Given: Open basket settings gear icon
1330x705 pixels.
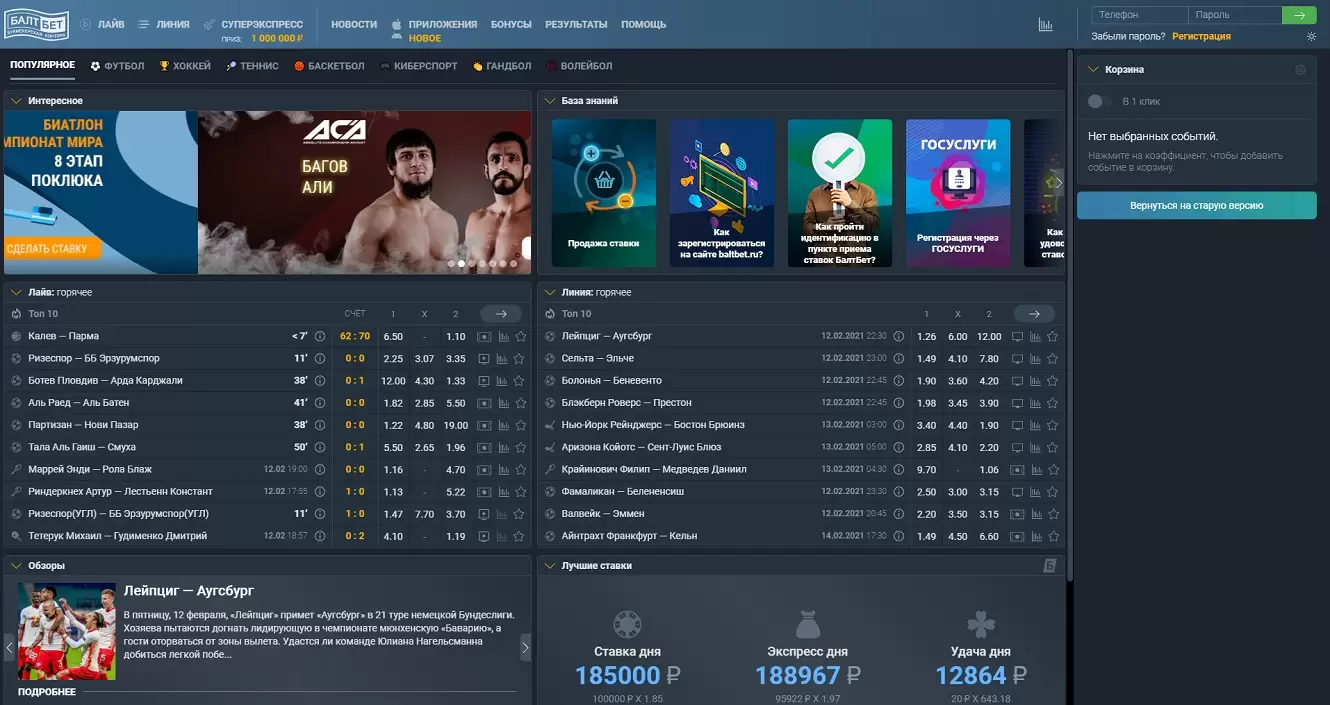Looking at the screenshot, I should [x=1300, y=70].
